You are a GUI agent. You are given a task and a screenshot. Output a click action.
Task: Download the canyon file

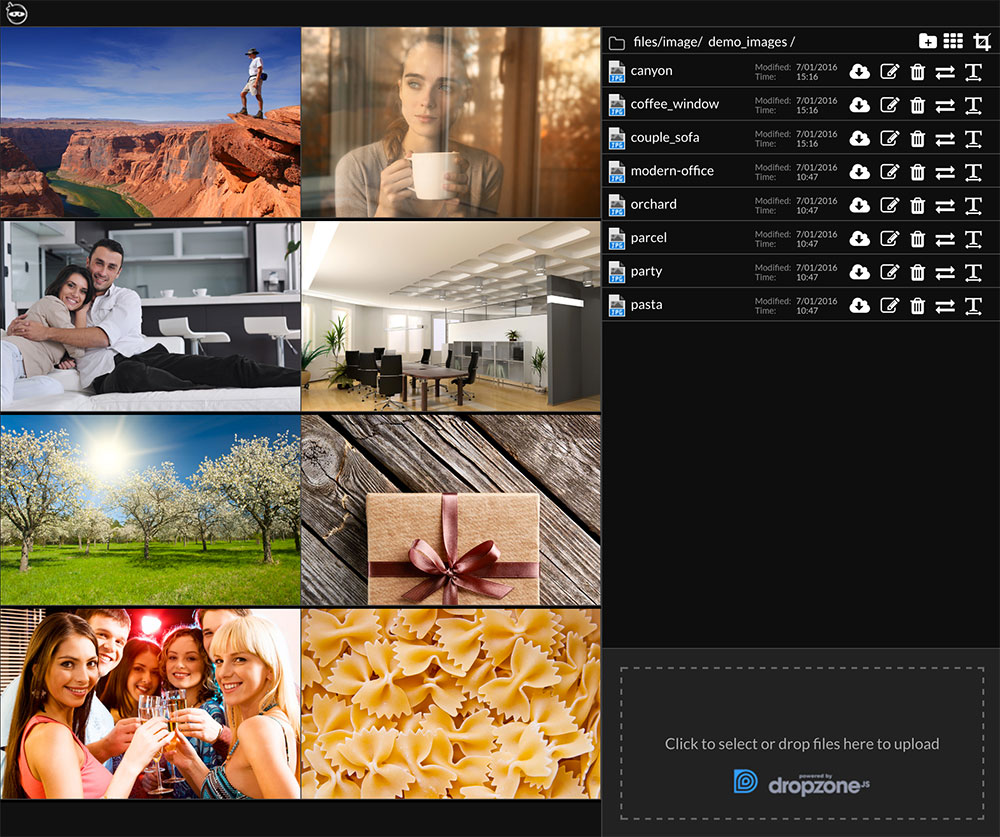pos(860,71)
